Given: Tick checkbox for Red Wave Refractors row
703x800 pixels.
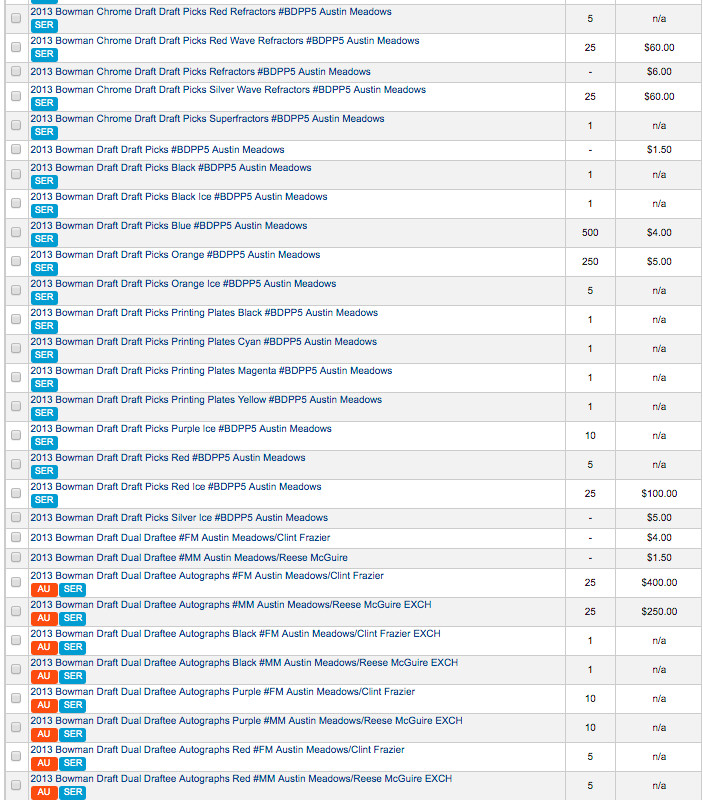Looking at the screenshot, I should click(16, 47).
